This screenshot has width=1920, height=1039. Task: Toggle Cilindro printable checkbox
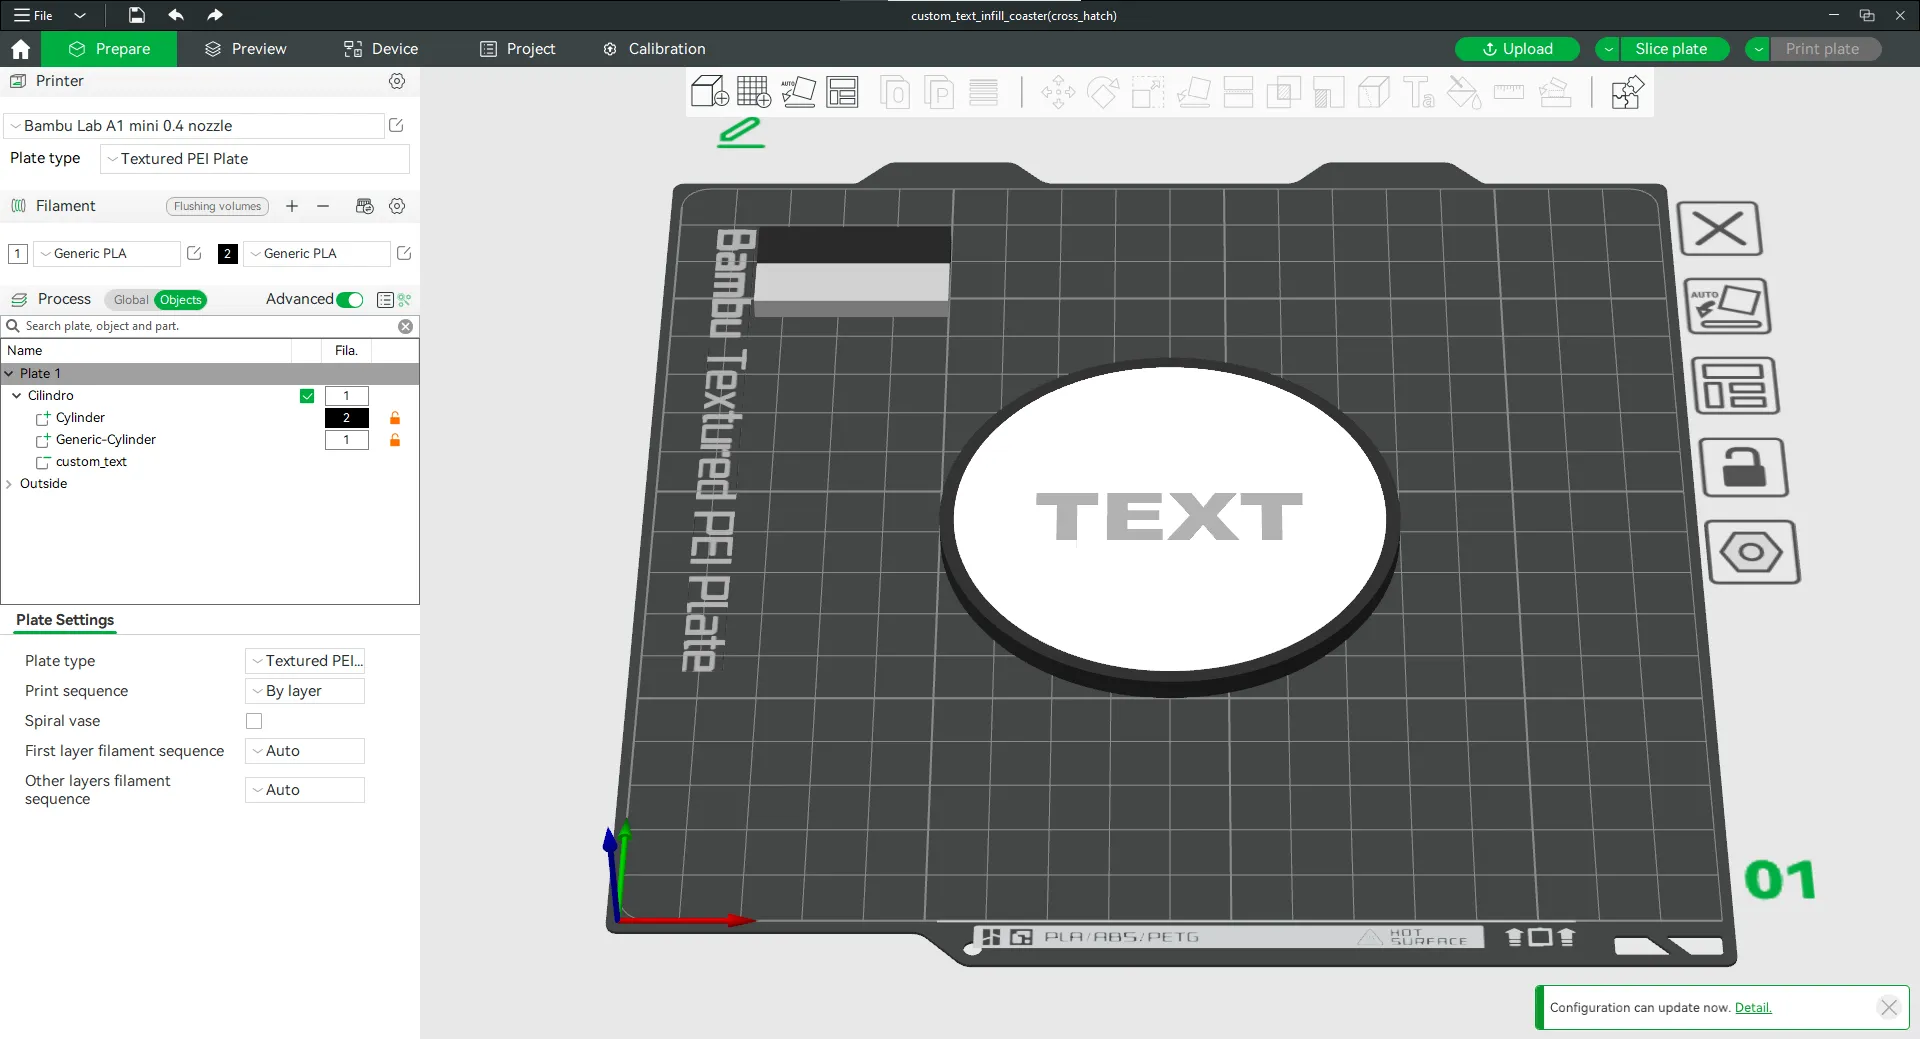[307, 396]
